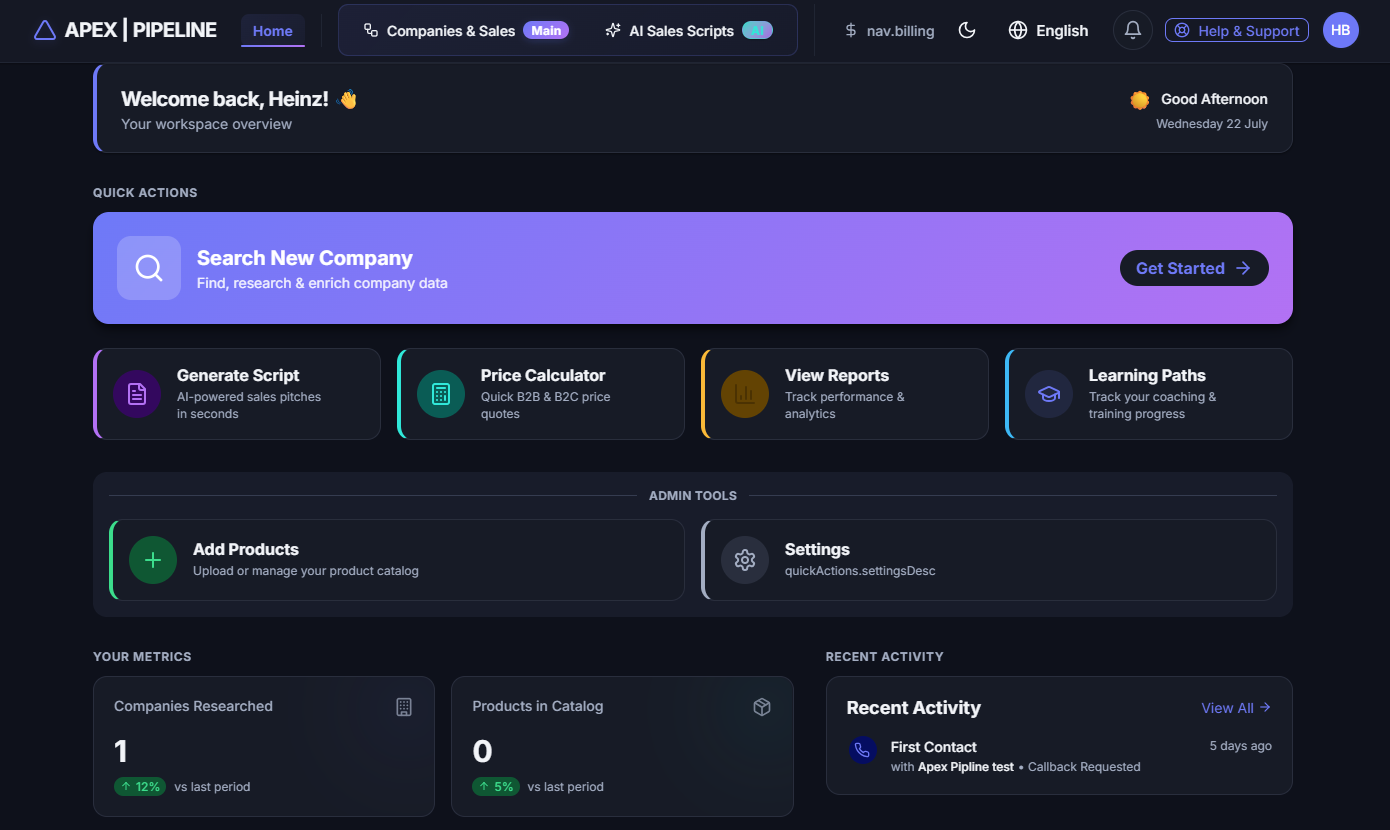Click the green plus Add Products icon

pos(153,560)
